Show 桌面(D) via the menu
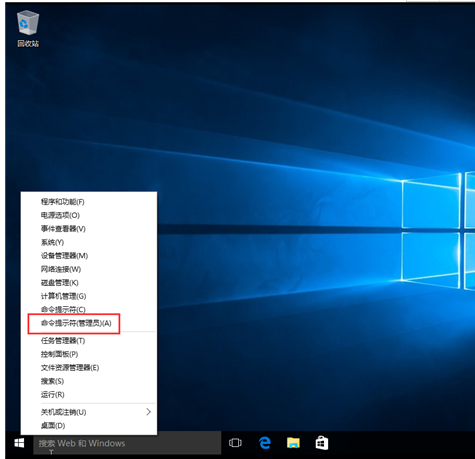Image resolution: width=475 pixels, height=459 pixels. pos(89,426)
